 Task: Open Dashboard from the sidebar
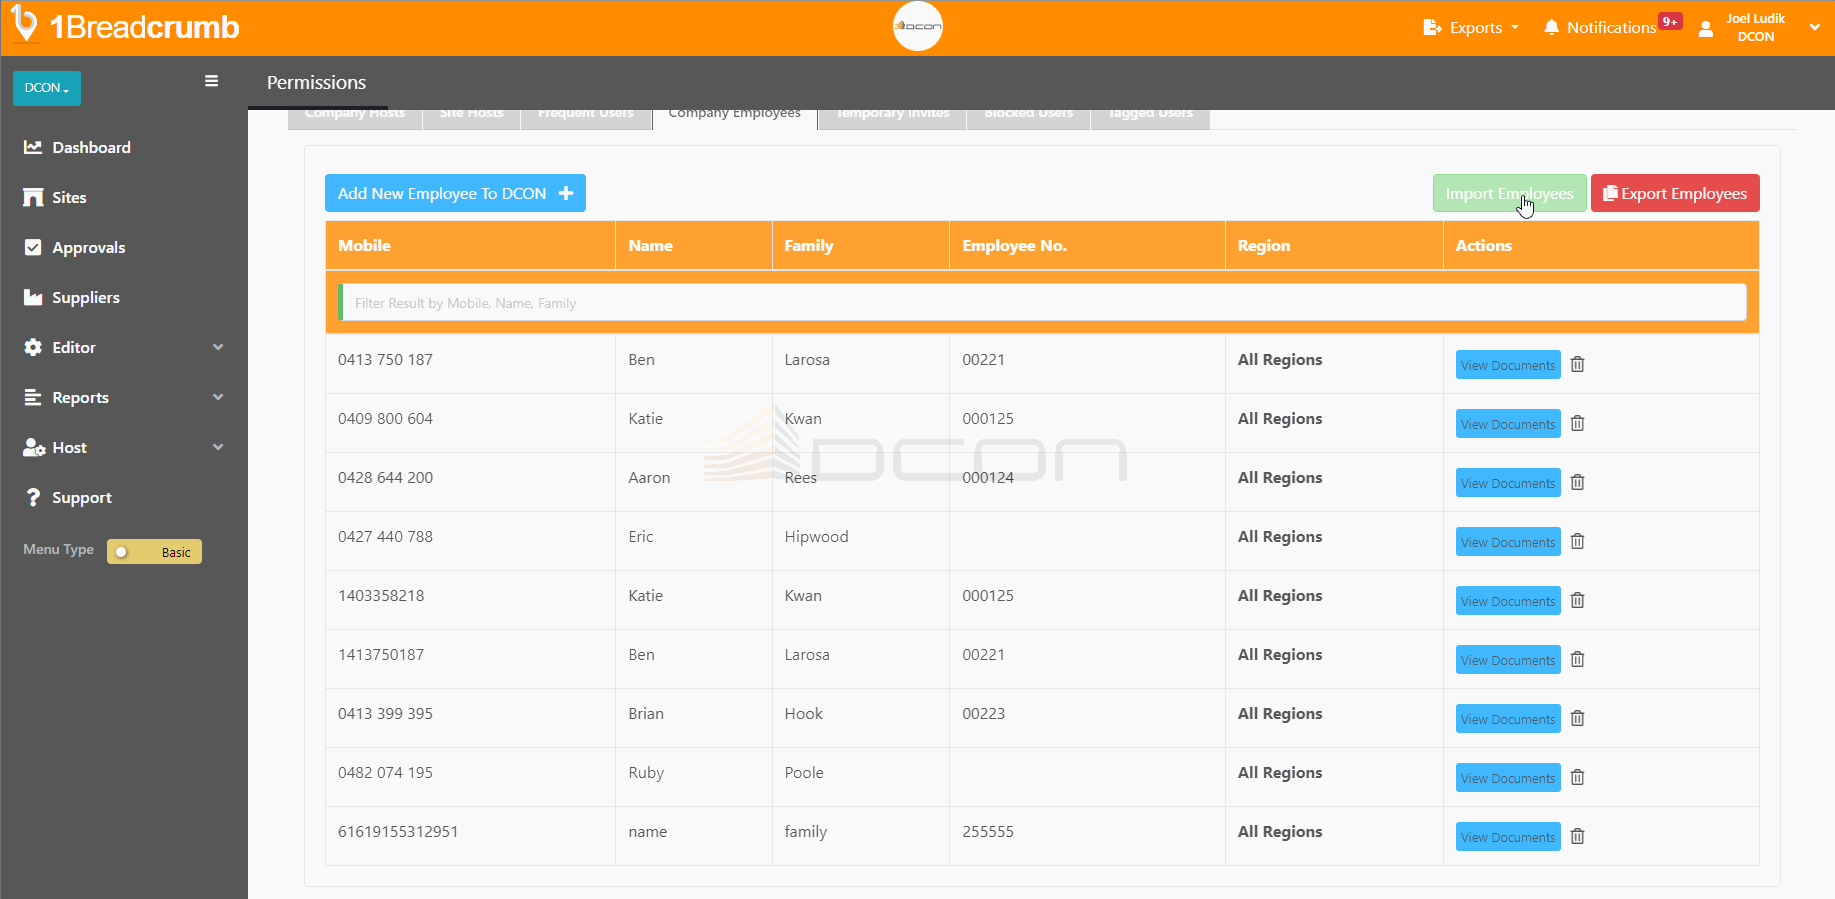click(x=91, y=148)
